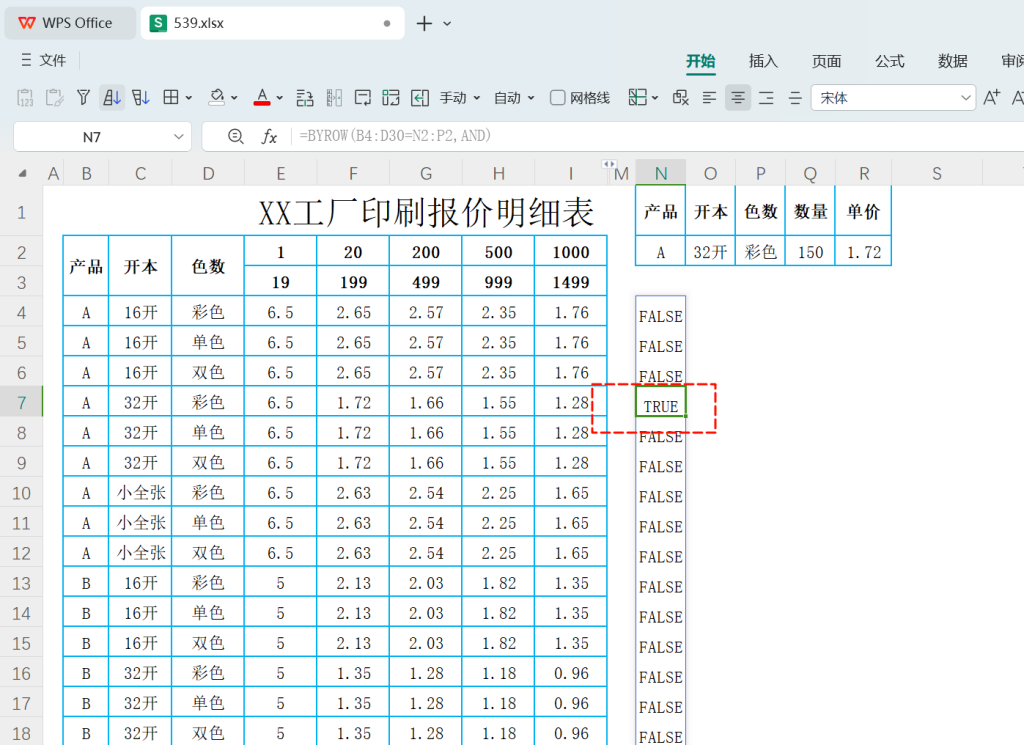The height and width of the screenshot is (745, 1024).
Task: Click the fx insert function icon
Action: pos(269,136)
